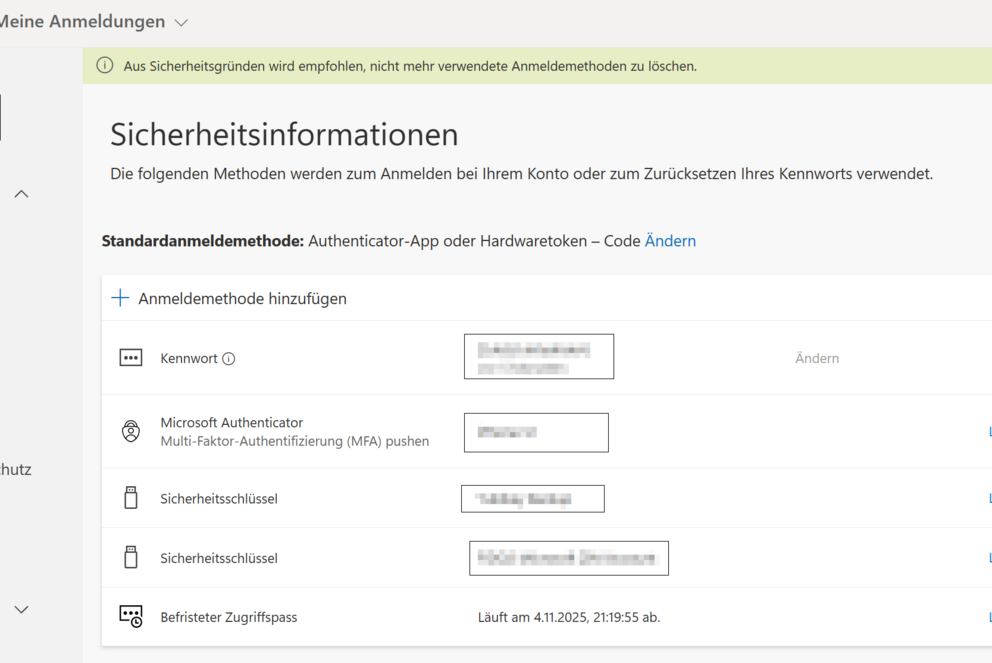
Task: Click the Befristeter Zugriffspass icon
Action: click(131, 617)
